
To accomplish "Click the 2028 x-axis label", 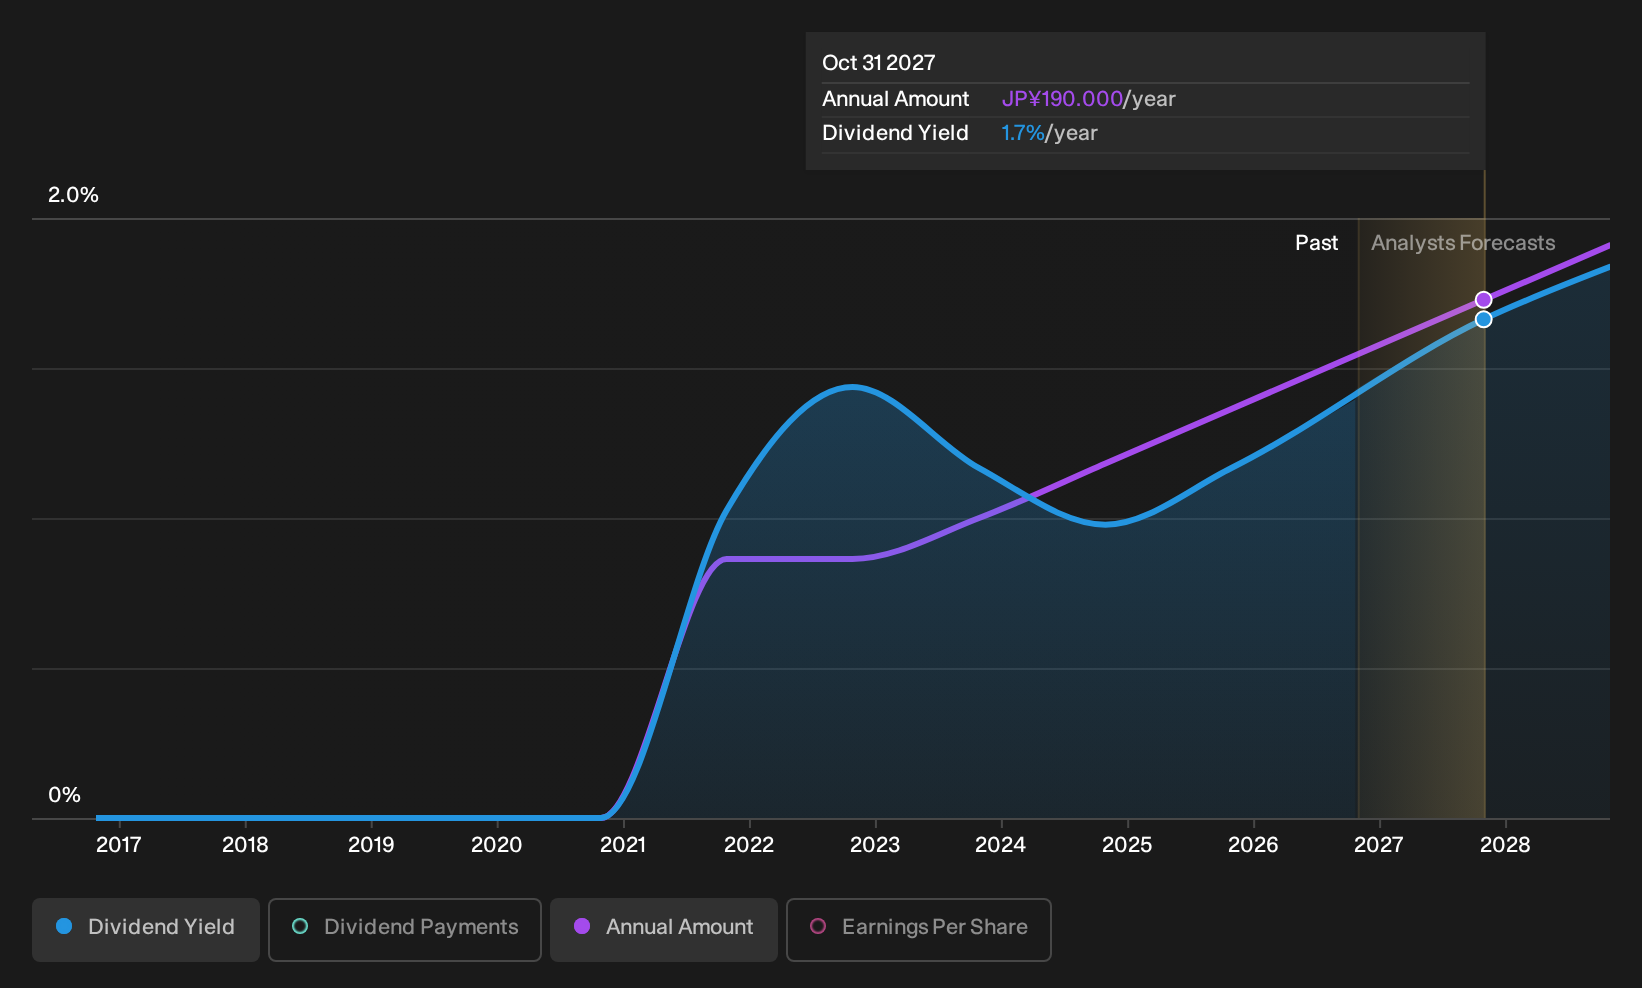I will tap(1505, 845).
